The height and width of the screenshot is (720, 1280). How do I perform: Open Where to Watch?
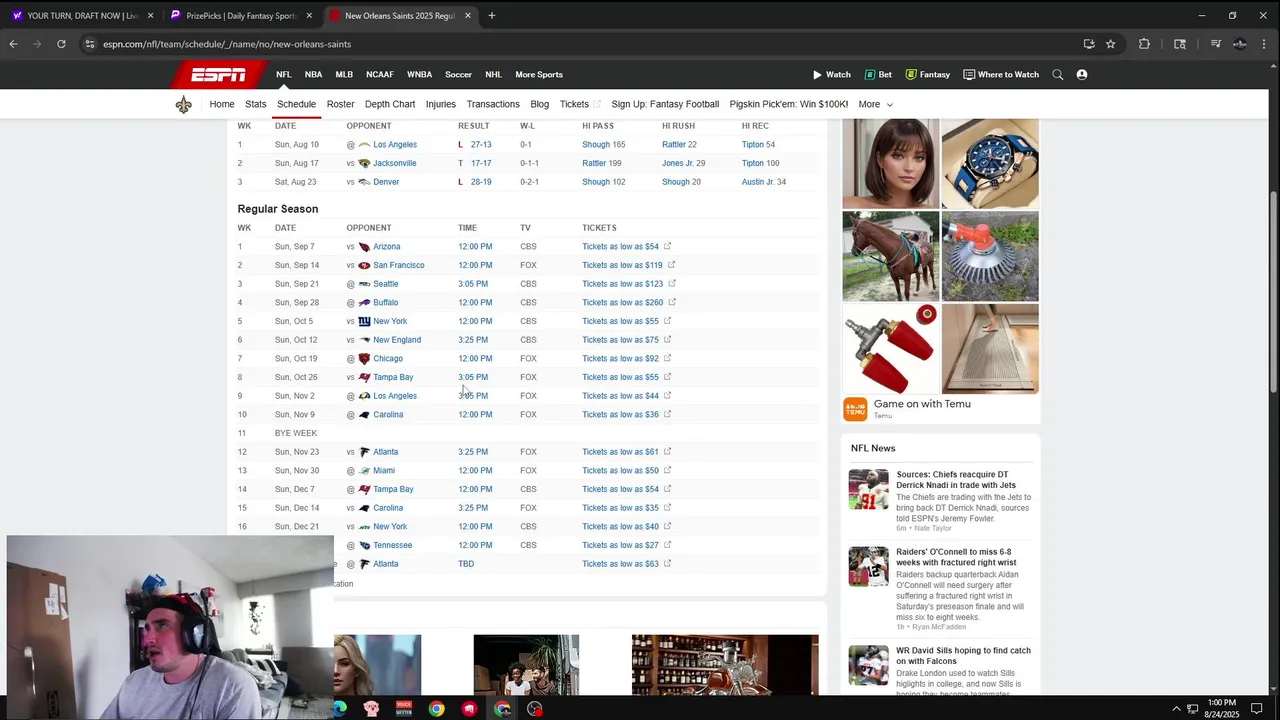coord(1000,75)
